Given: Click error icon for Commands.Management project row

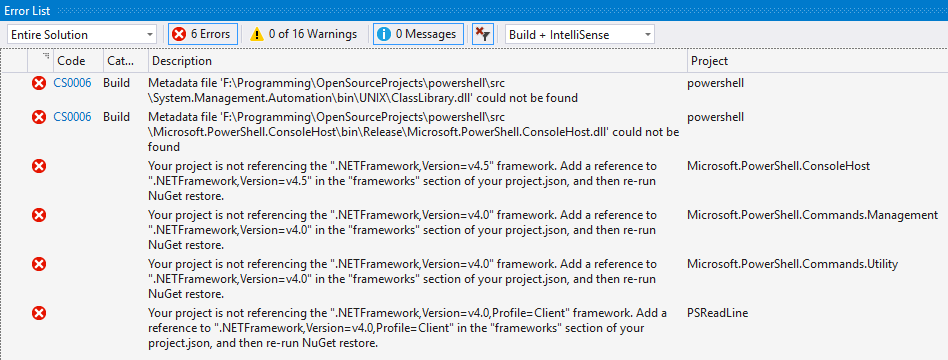Looking at the screenshot, I should (39, 215).
